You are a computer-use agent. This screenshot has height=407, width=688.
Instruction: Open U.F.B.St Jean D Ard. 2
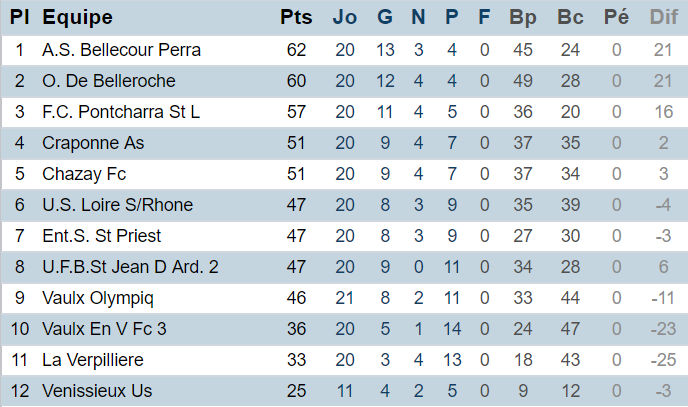130,267
